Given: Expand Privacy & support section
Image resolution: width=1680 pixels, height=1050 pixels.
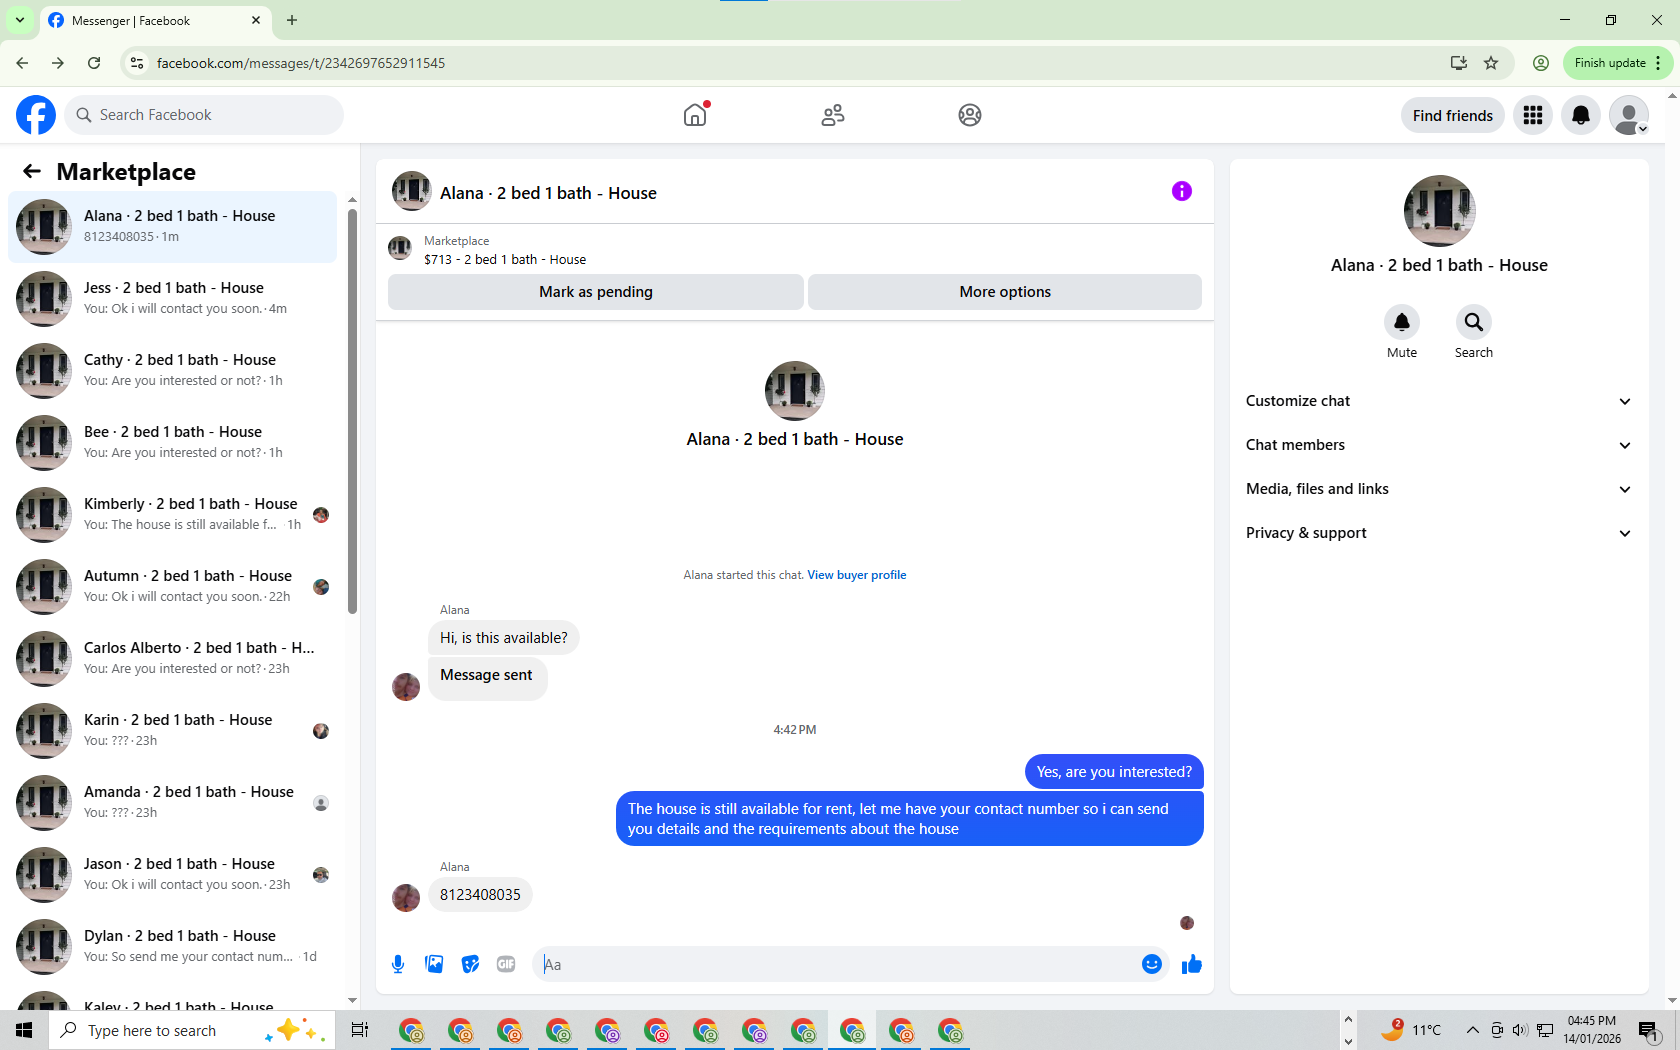Looking at the screenshot, I should point(1439,533).
